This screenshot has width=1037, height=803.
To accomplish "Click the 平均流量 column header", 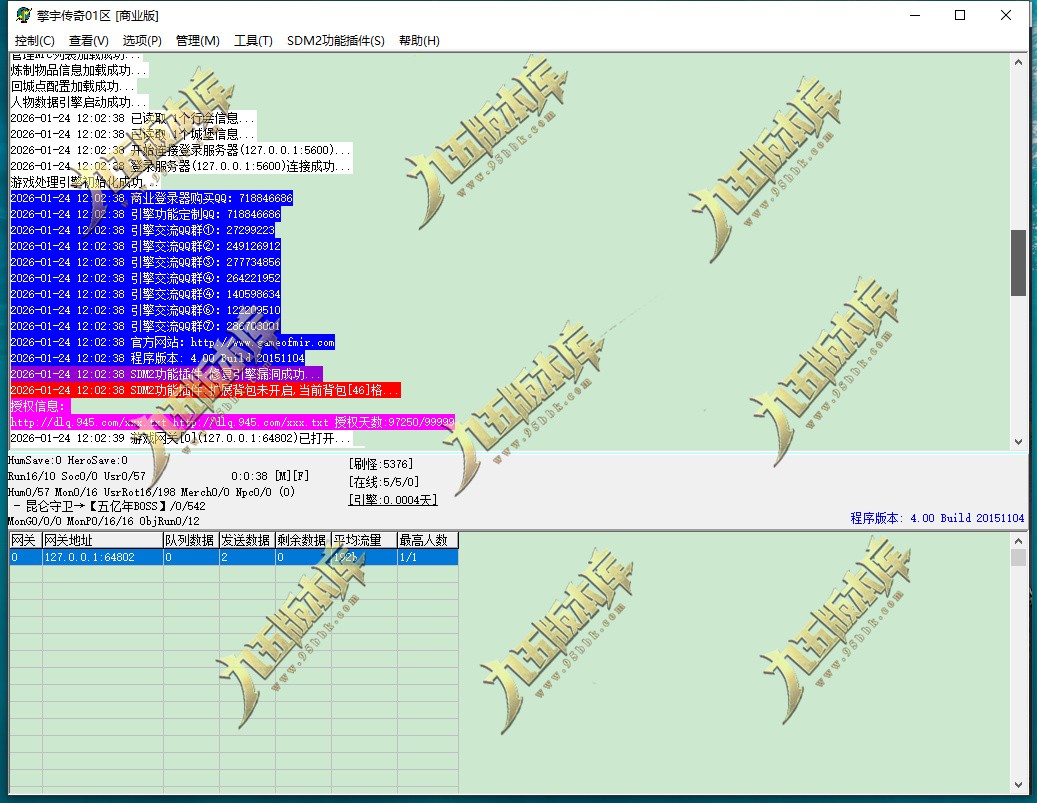I will [x=364, y=540].
